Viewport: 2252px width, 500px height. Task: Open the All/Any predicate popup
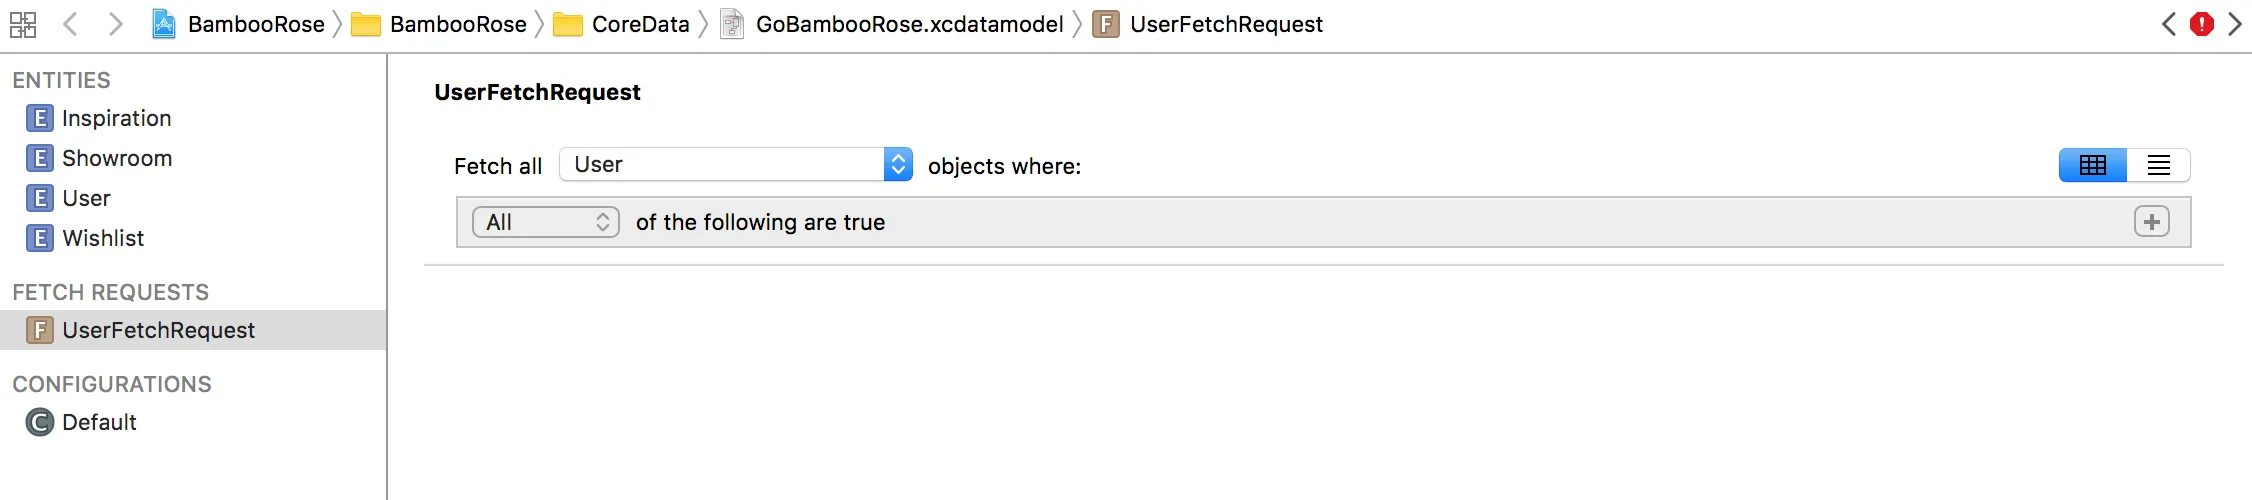point(546,222)
